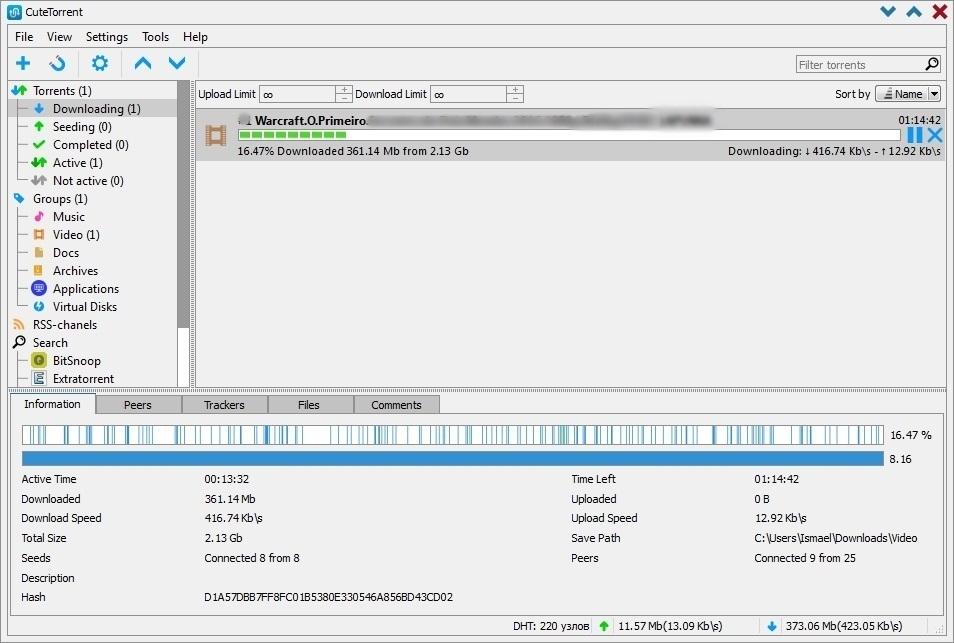Image resolution: width=954 pixels, height=643 pixels.
Task: Select the Downloading (1) filter
Action: (96, 109)
